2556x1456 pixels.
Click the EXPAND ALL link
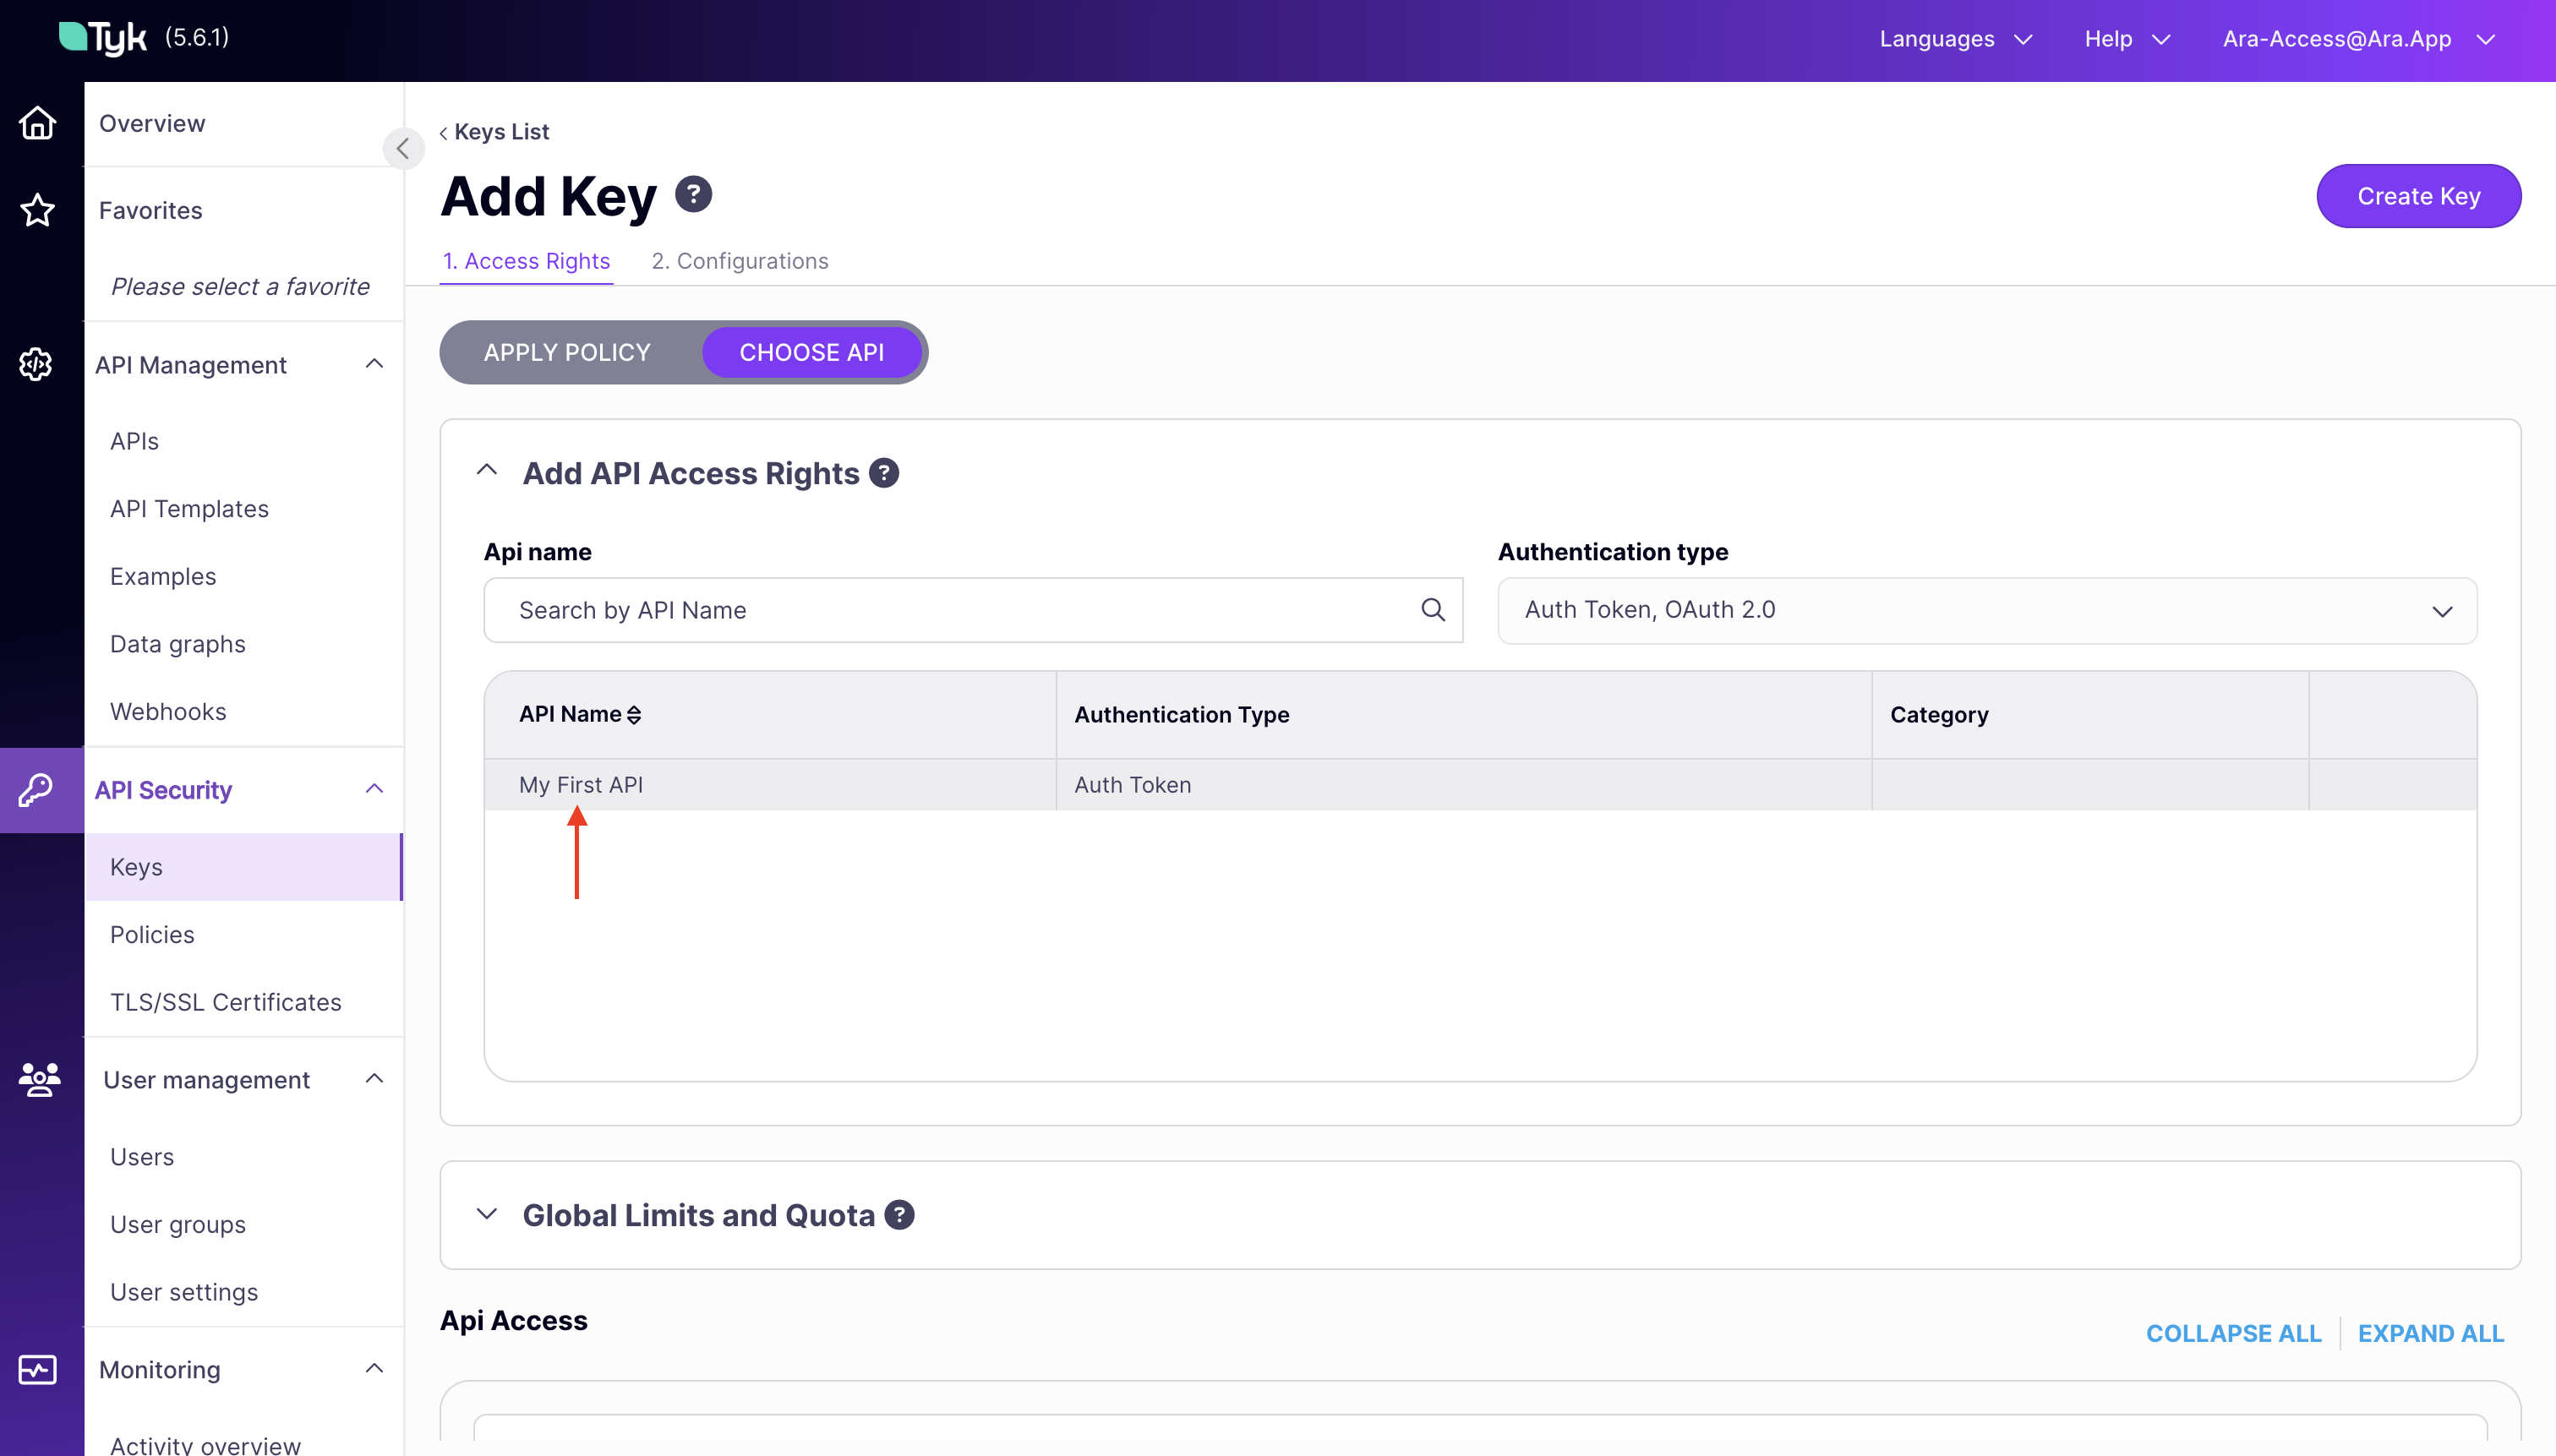pos(2431,1333)
